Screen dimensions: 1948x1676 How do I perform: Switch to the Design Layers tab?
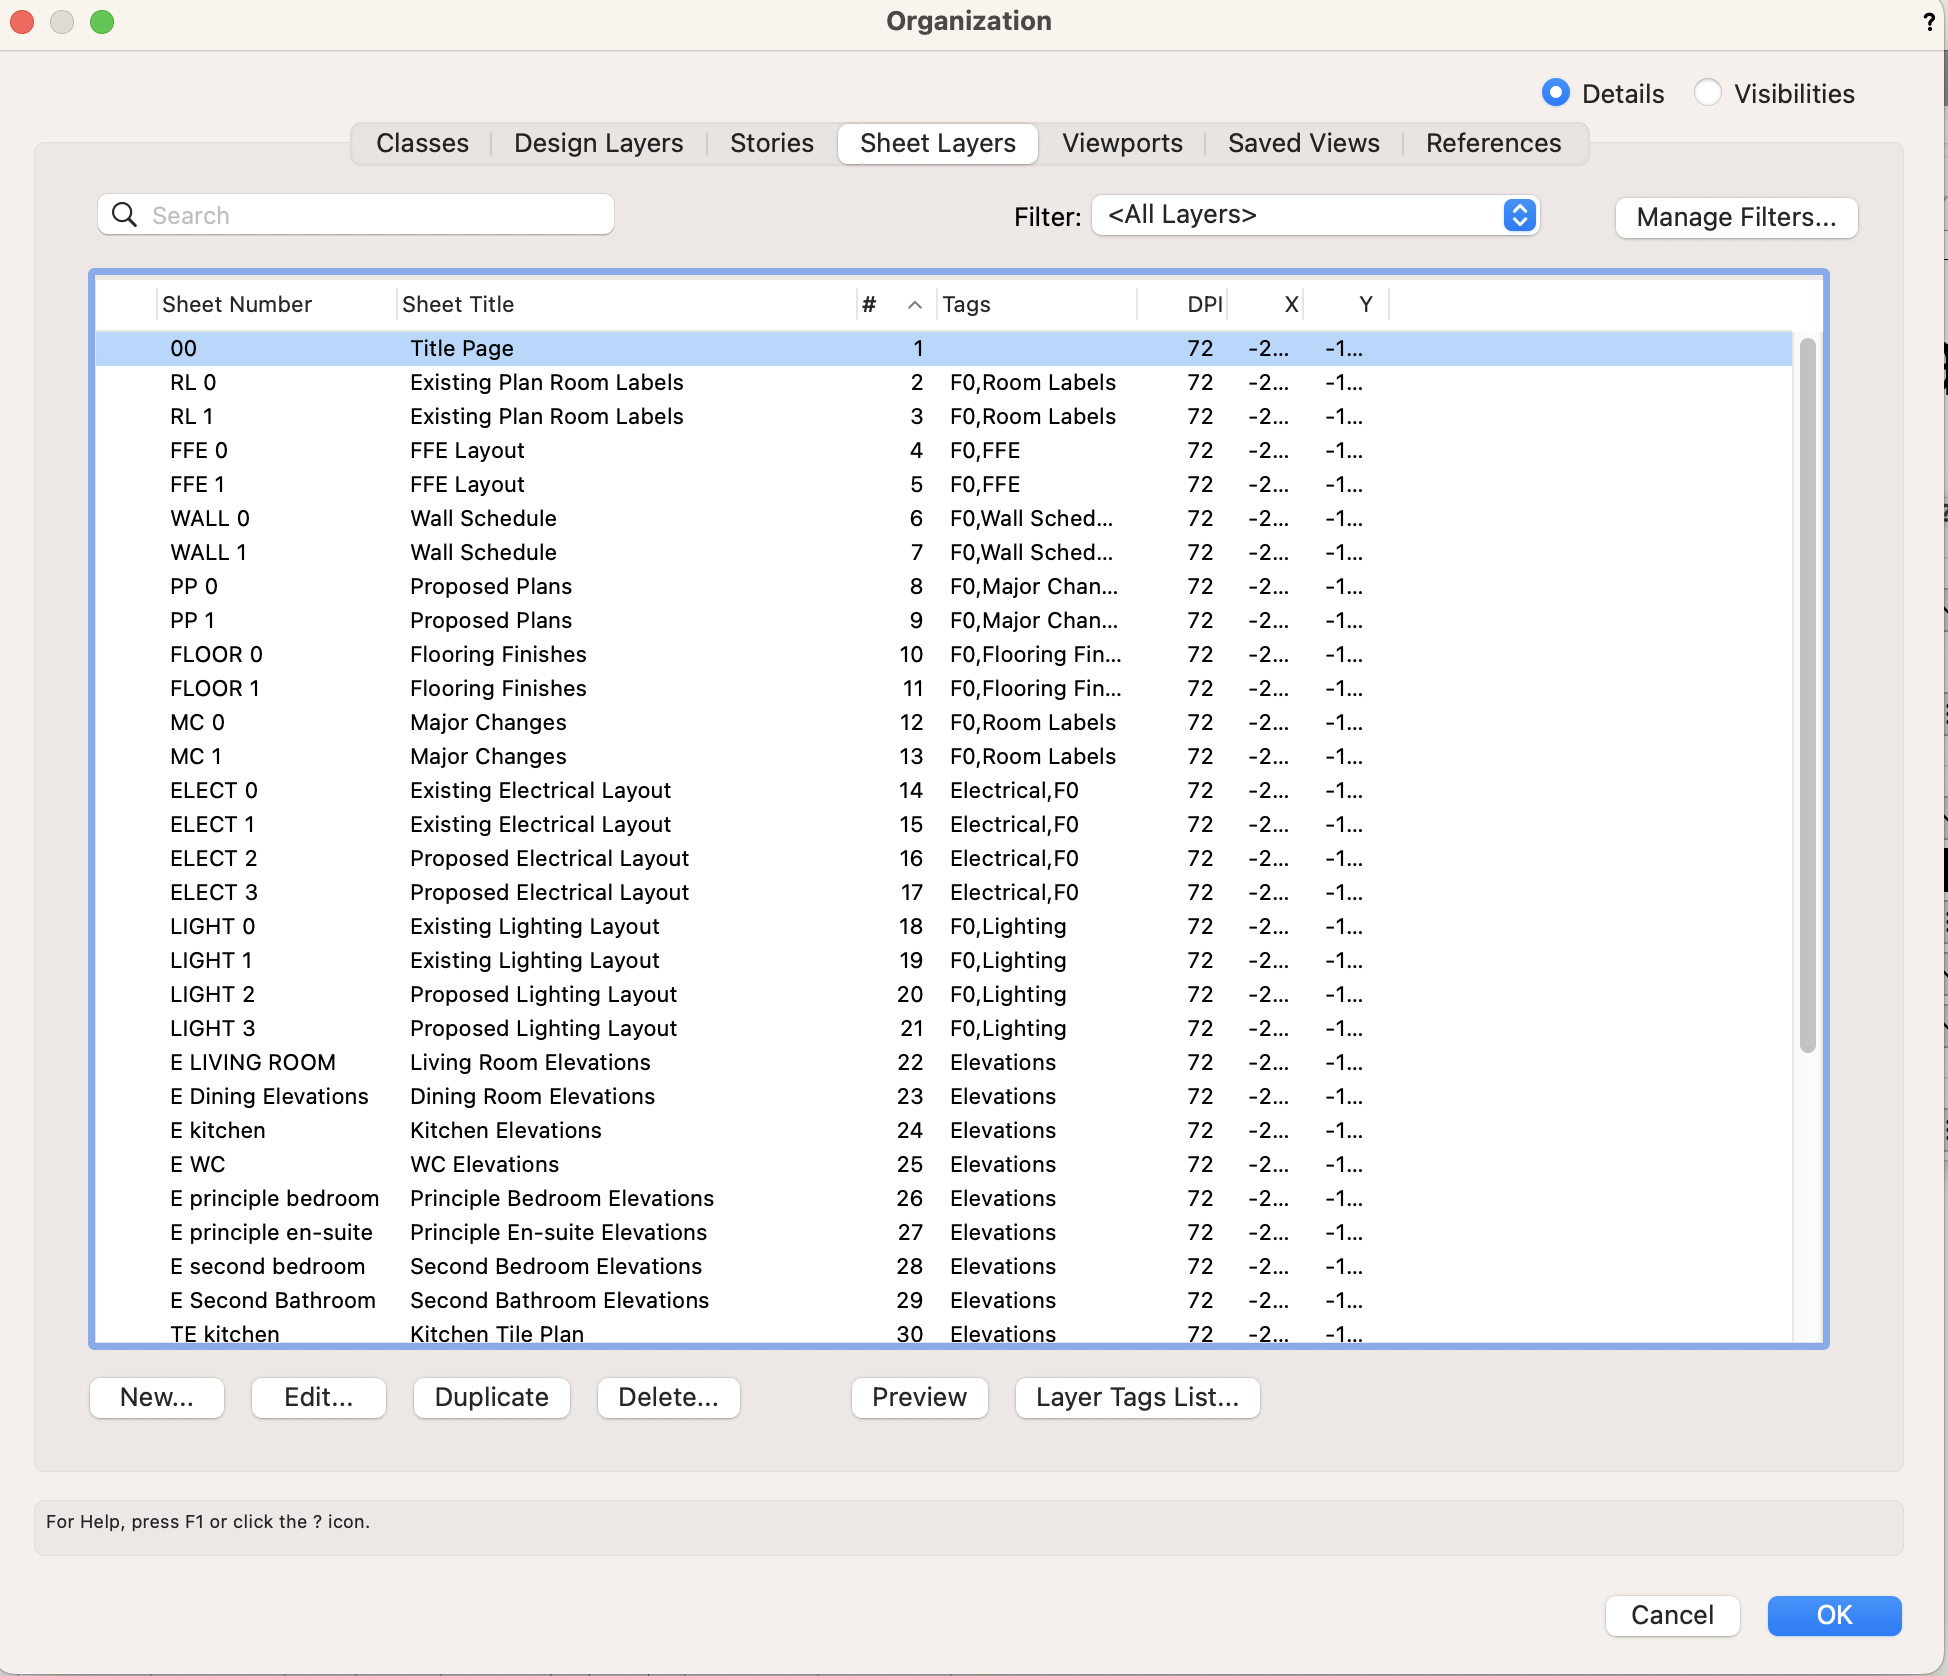[598, 143]
